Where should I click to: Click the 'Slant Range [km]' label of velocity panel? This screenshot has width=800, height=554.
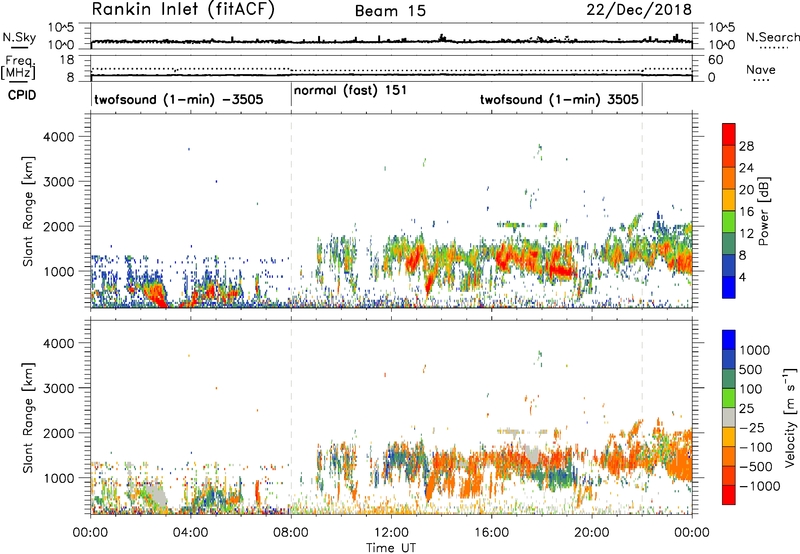(28, 417)
